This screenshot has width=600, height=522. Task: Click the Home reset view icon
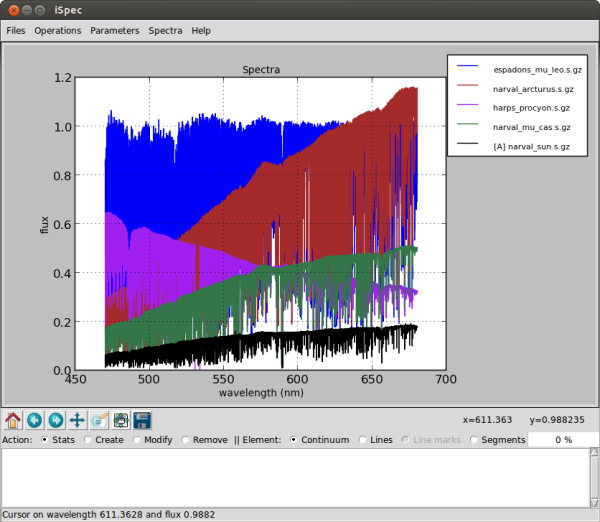[13, 420]
